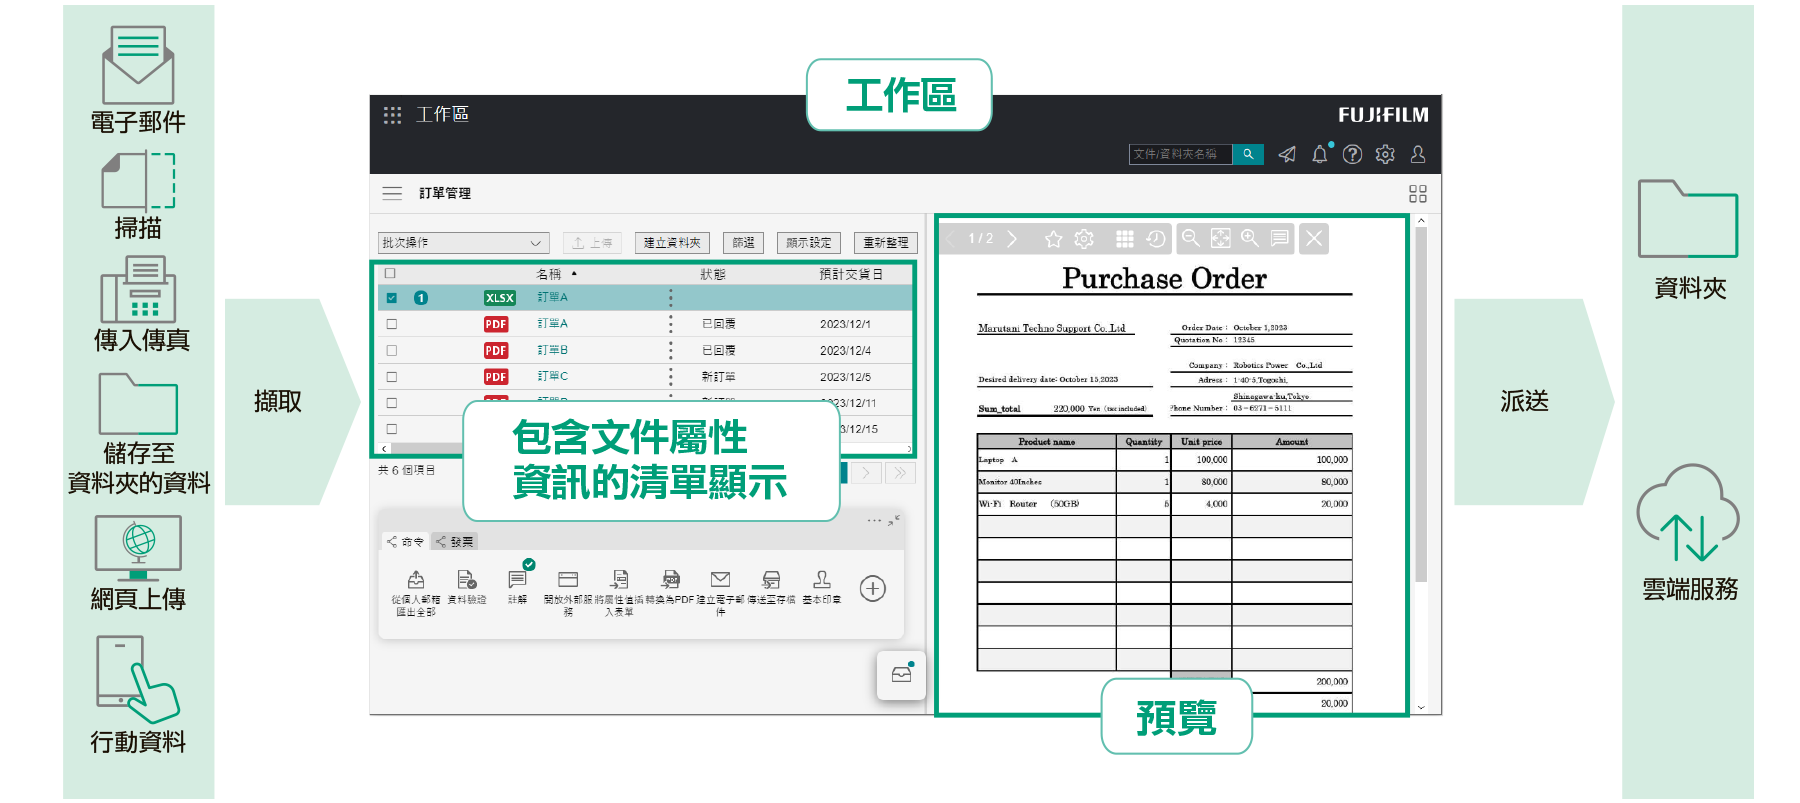This screenshot has height=803, width=1800.
Task: Click the 文件/資料夾名稱 search field
Action: point(1181,154)
